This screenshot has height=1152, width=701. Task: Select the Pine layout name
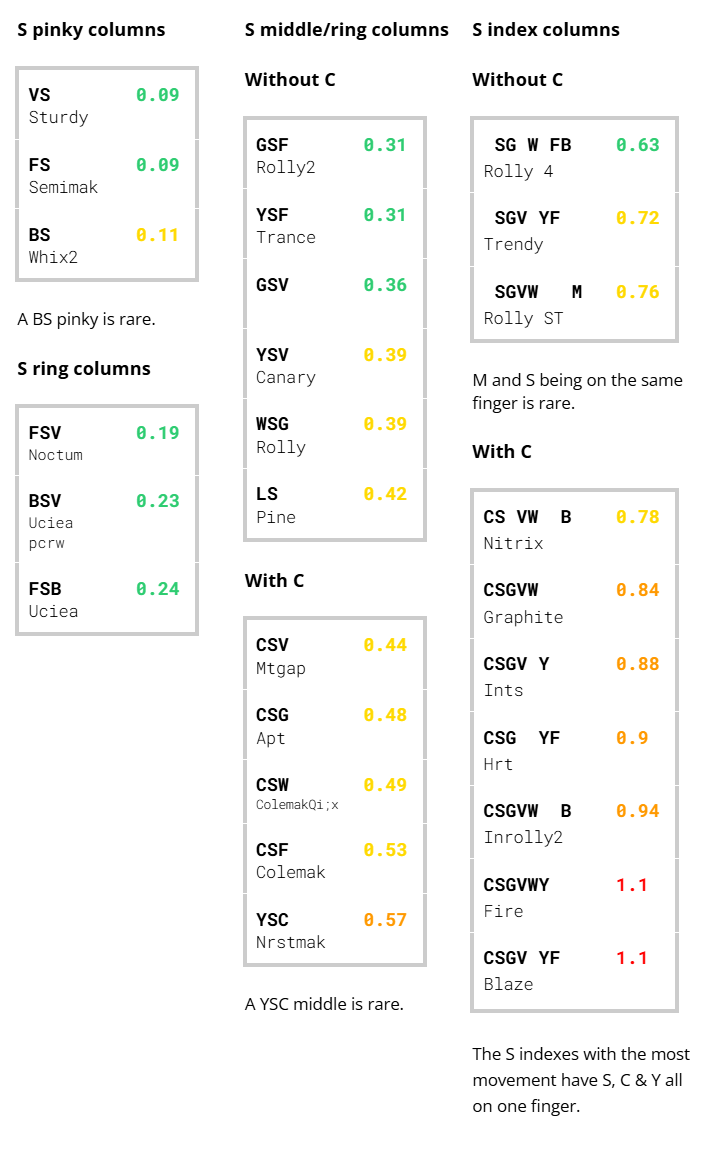tap(276, 517)
